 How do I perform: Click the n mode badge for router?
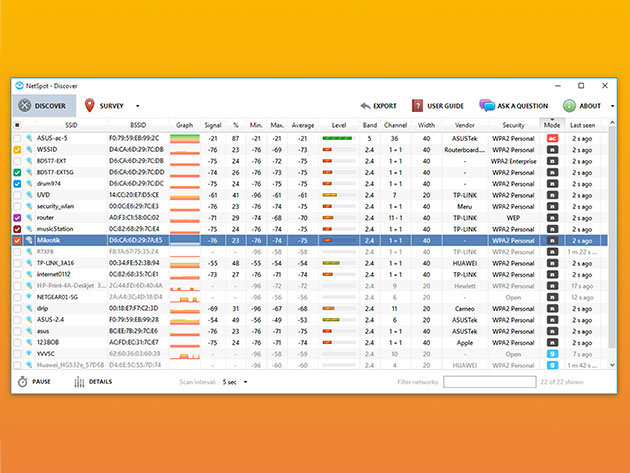(x=552, y=218)
